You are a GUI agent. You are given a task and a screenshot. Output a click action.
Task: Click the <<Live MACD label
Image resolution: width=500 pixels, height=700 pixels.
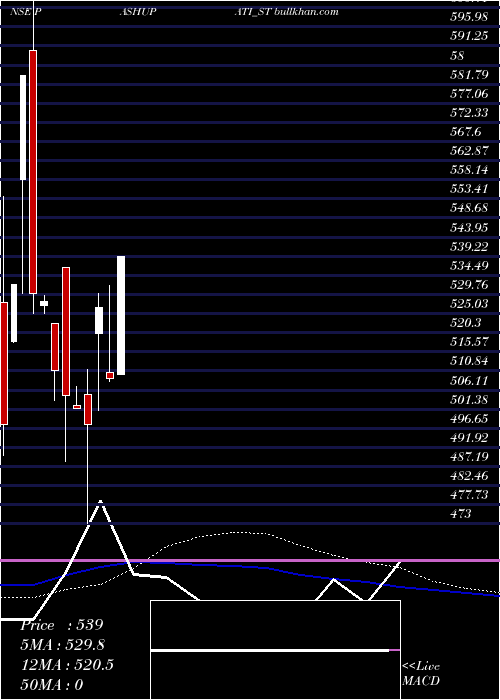421,673
